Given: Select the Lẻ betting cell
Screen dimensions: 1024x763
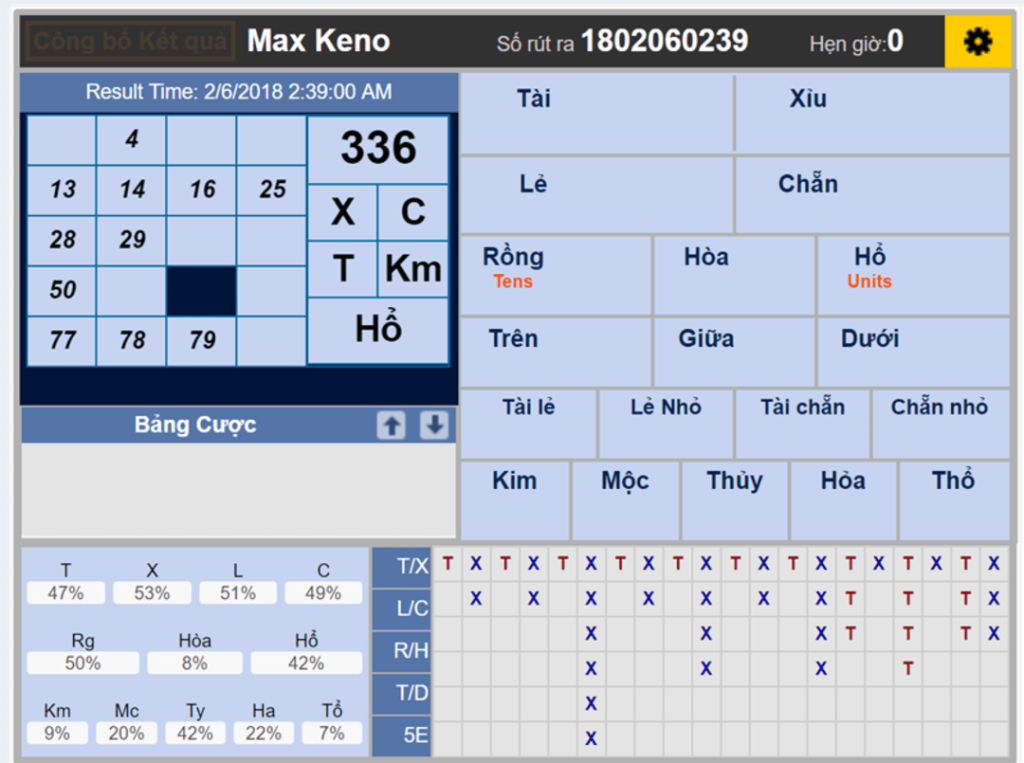Looking at the screenshot, I should 597,195.
